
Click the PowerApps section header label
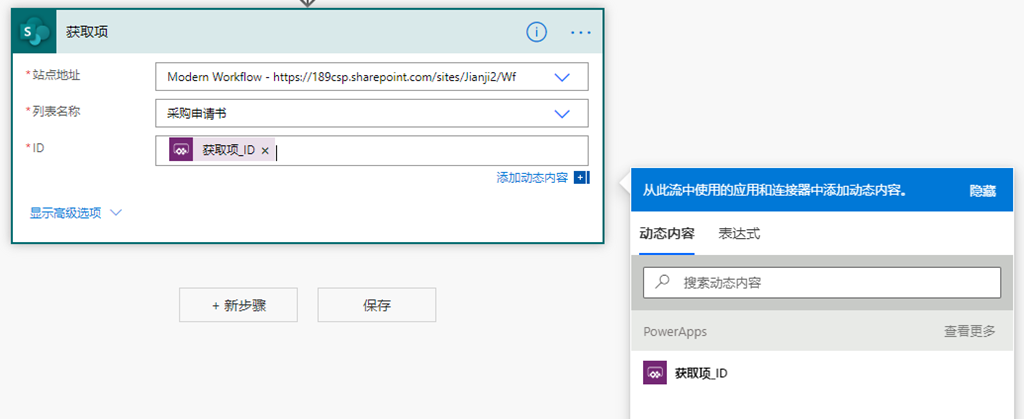coord(675,332)
